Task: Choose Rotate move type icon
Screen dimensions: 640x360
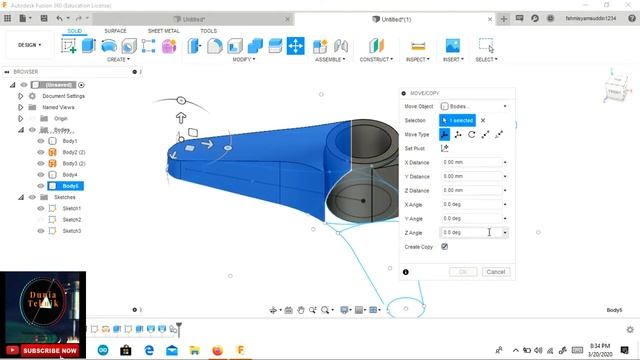Action: click(471, 134)
